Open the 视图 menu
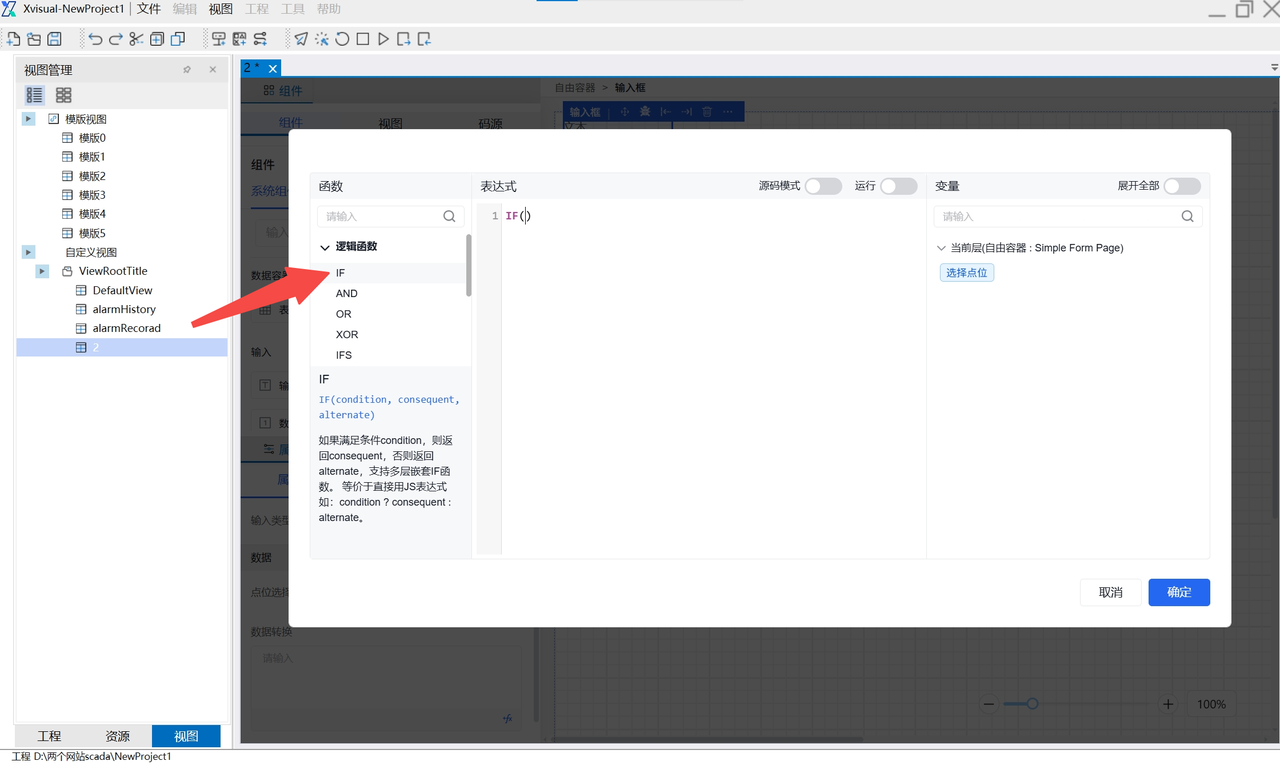The height and width of the screenshot is (765, 1280). click(221, 9)
